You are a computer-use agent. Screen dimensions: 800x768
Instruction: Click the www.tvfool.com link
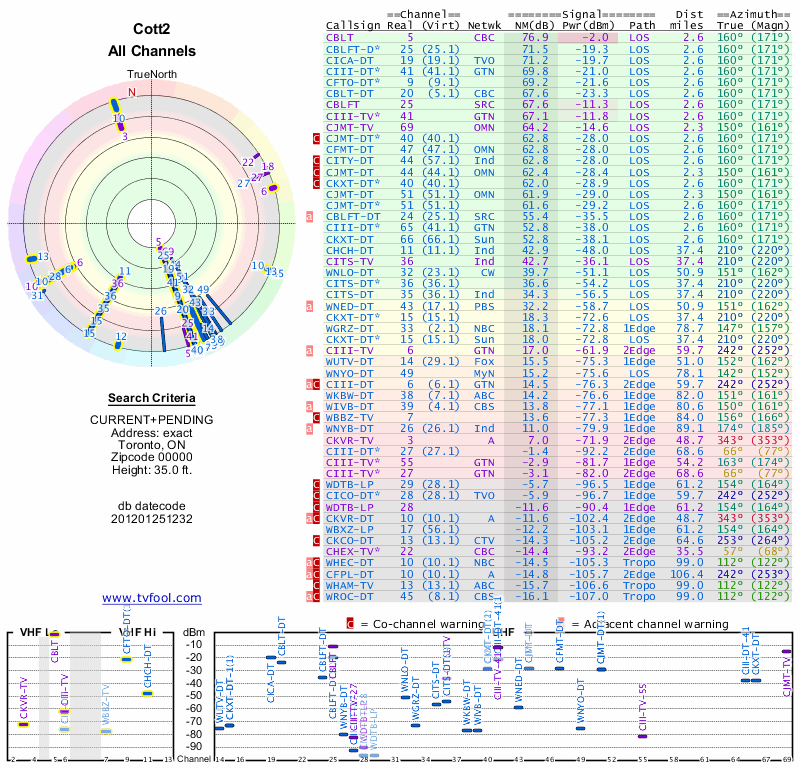[151, 598]
